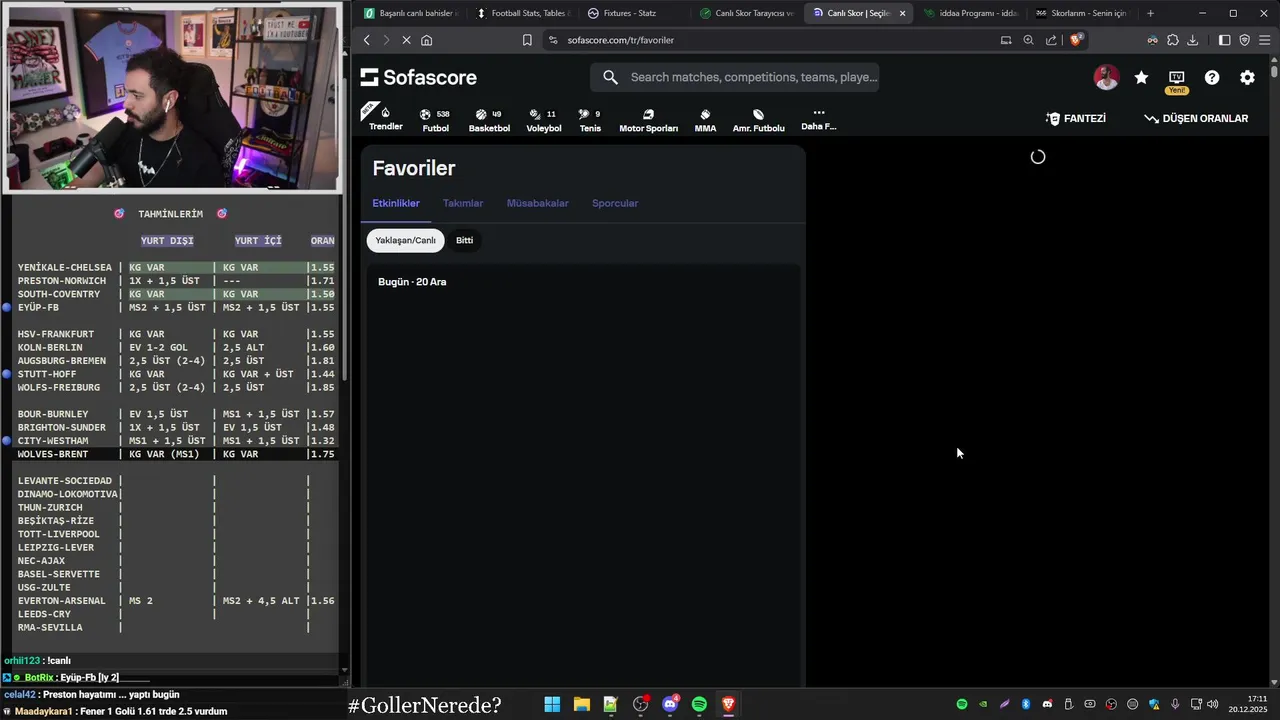The width and height of the screenshot is (1280, 720).
Task: Expand the Daha Fazla sports menu
Action: 818,119
